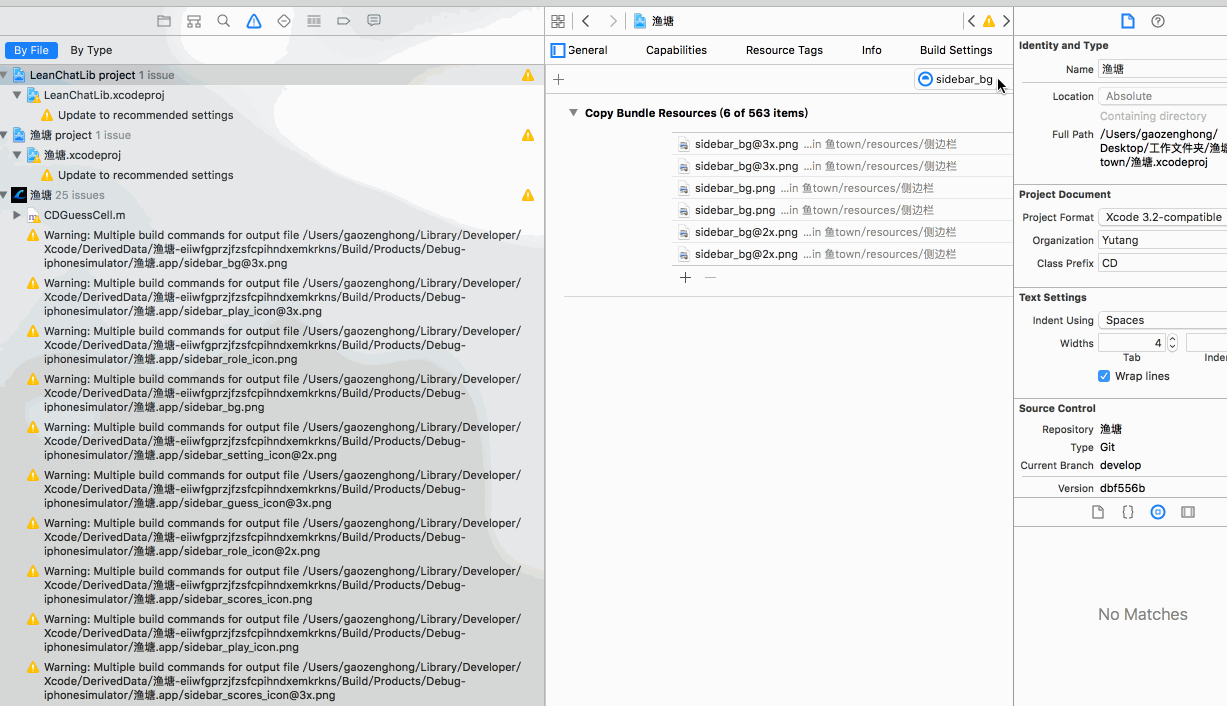Open the Info tab
The image size is (1227, 706).
point(872,50)
